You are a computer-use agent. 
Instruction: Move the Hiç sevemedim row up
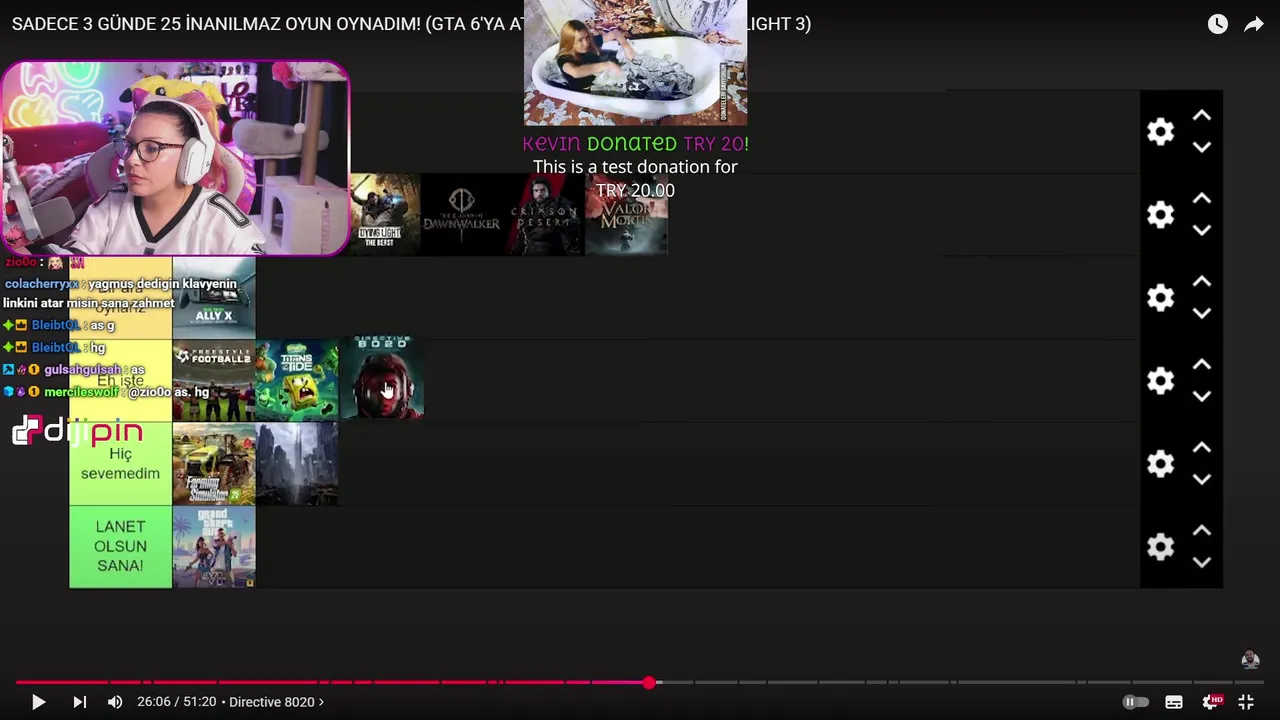(1202, 448)
